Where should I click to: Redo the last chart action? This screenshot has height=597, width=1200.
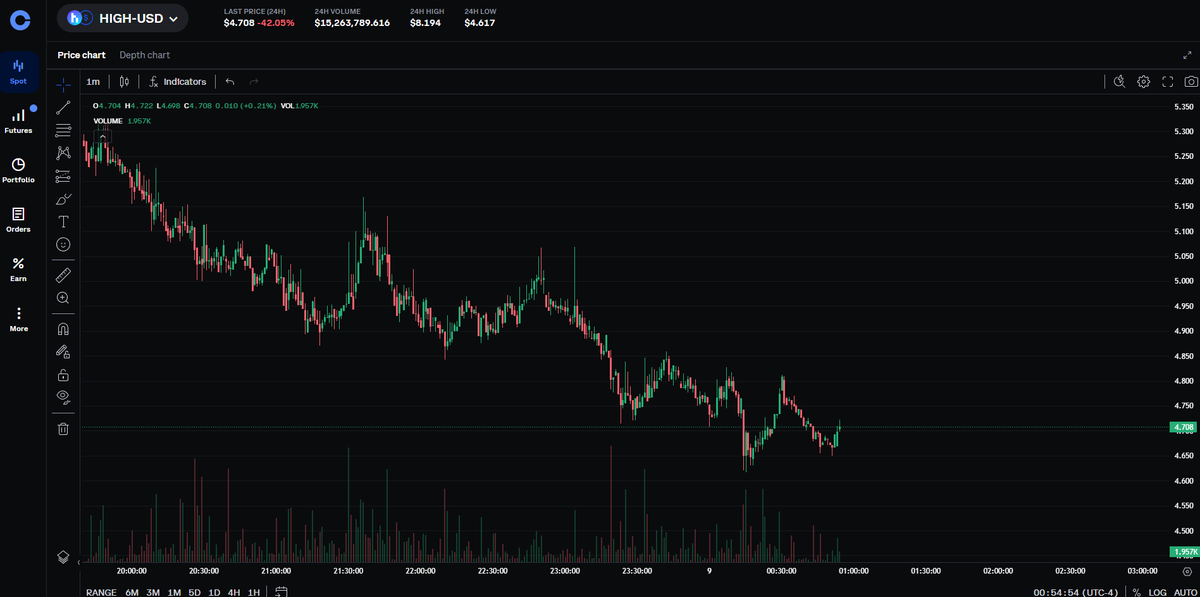click(x=254, y=81)
